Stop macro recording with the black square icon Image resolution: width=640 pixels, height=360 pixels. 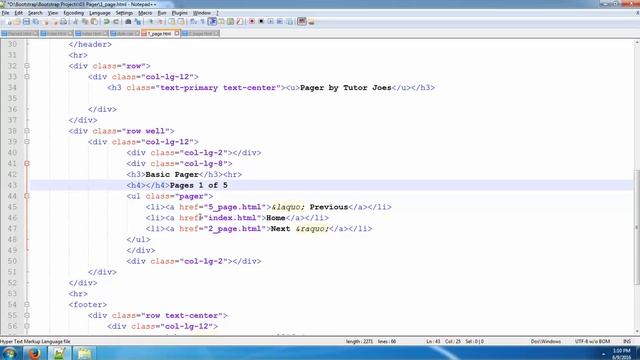[261, 22]
